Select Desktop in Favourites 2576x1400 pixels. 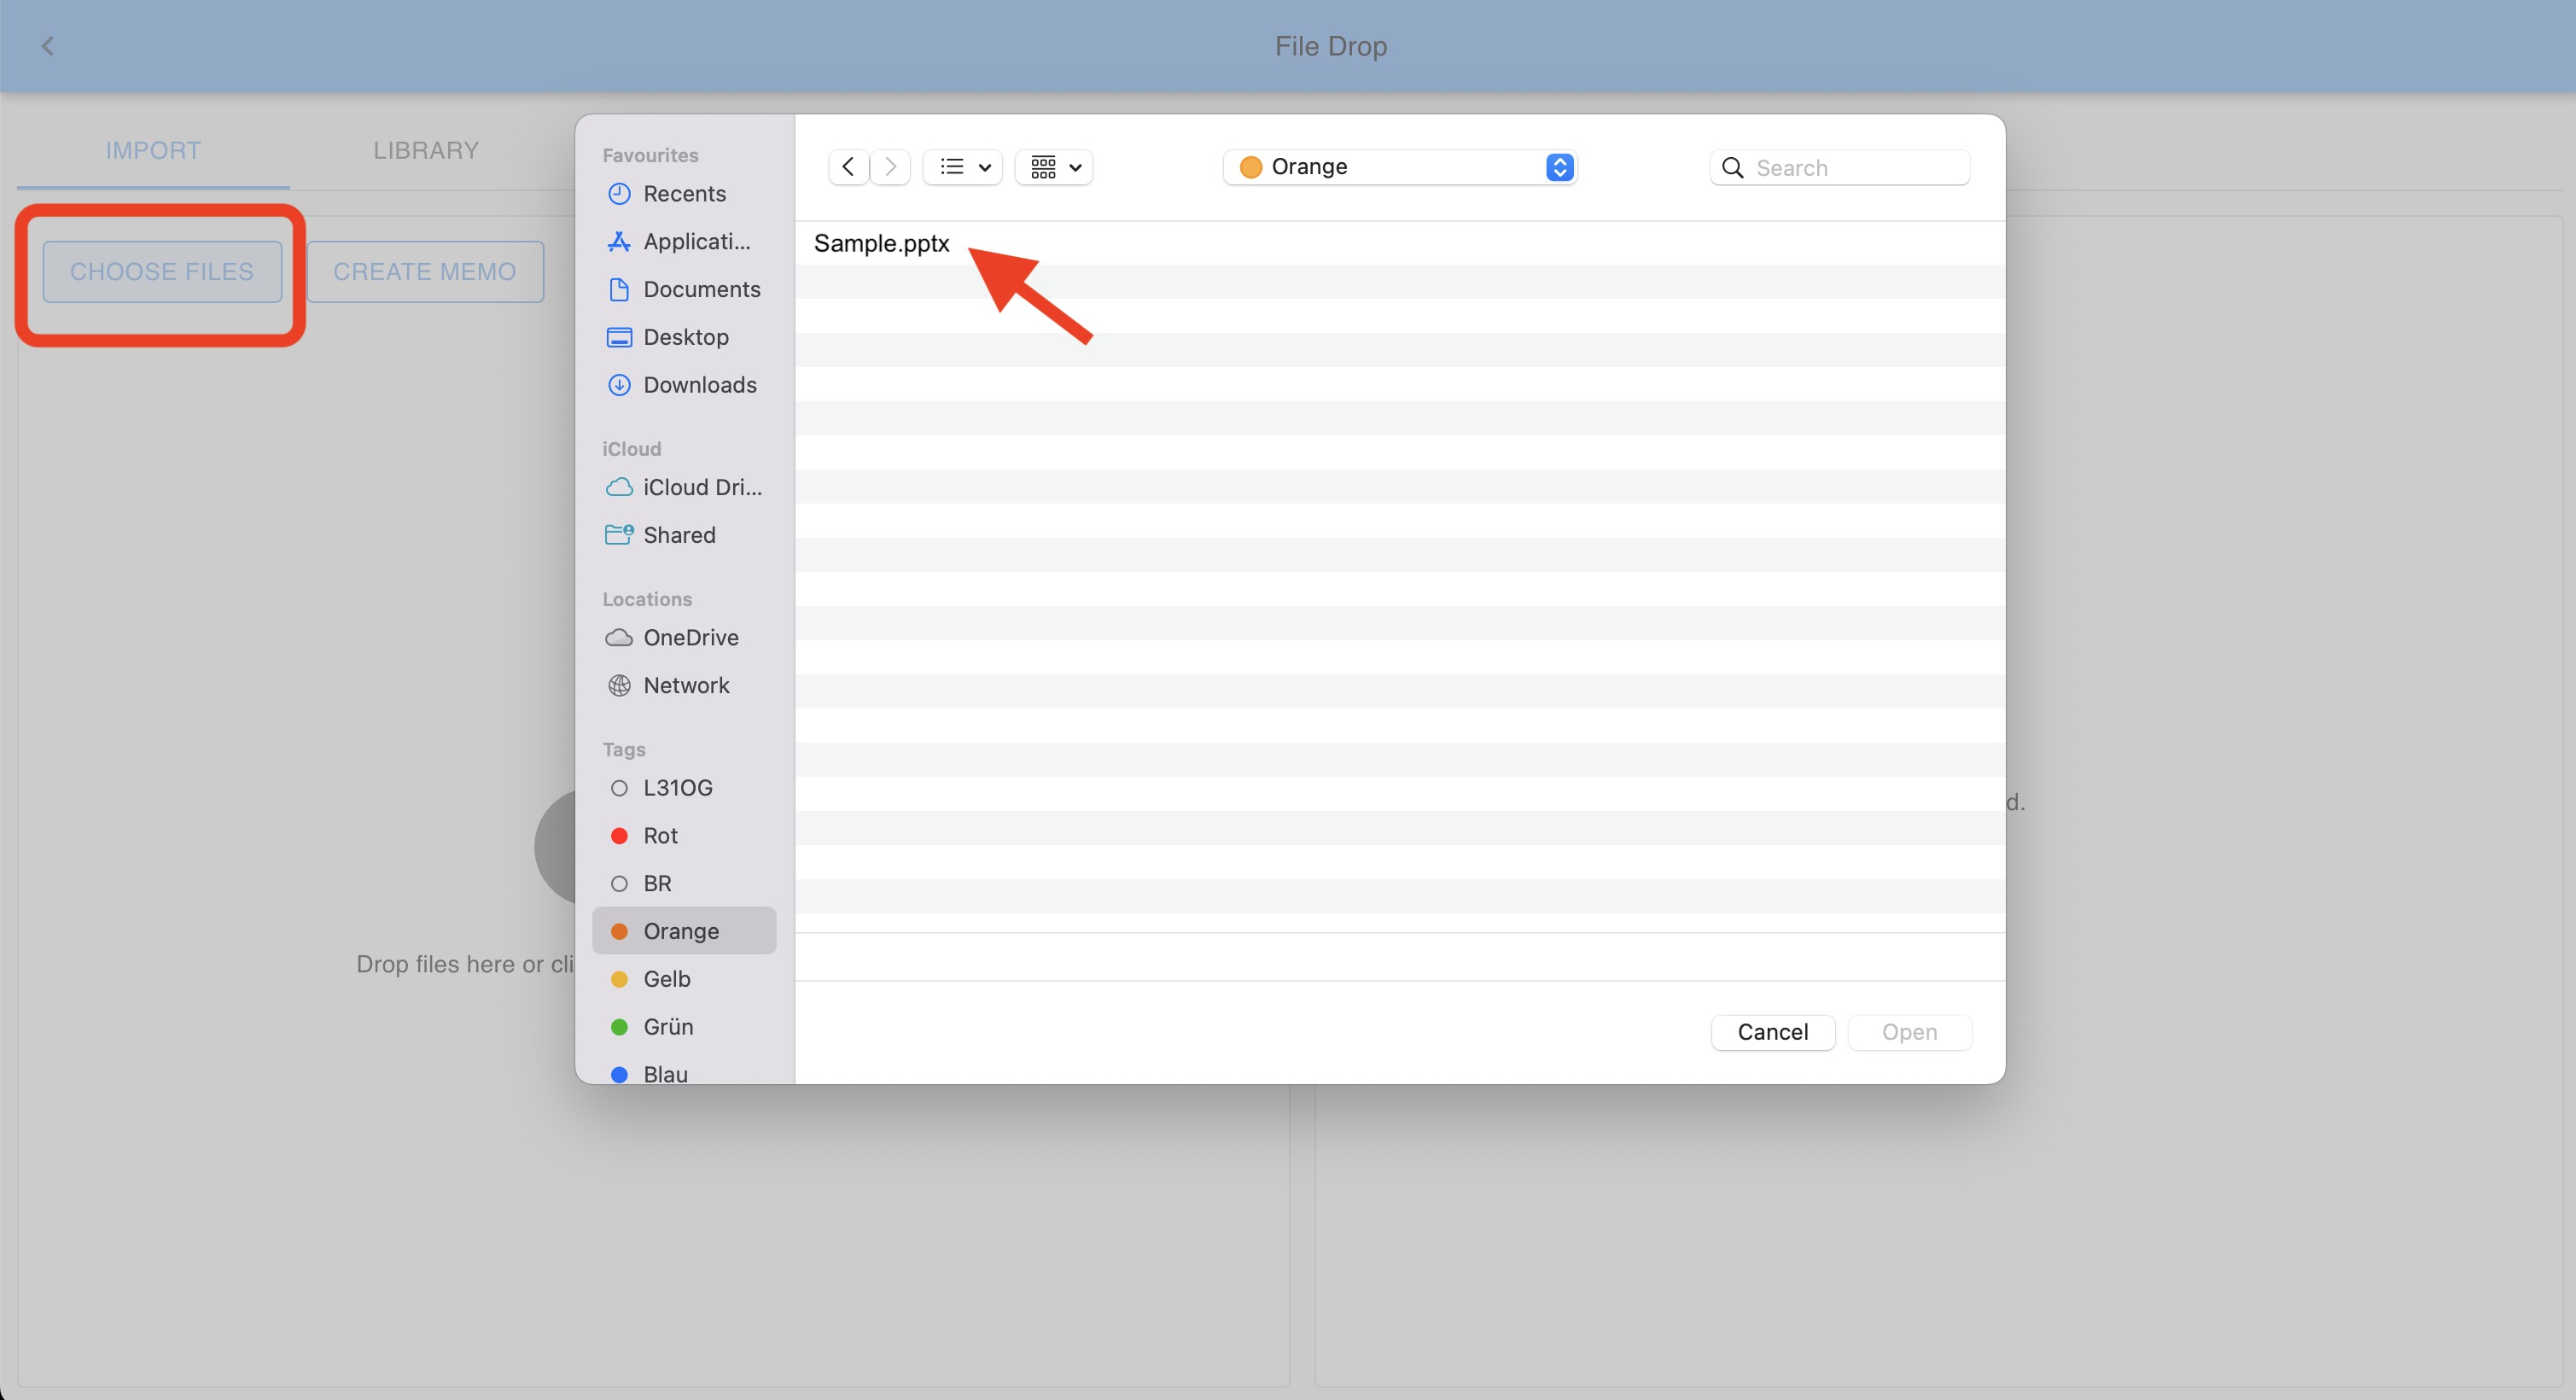pos(685,337)
